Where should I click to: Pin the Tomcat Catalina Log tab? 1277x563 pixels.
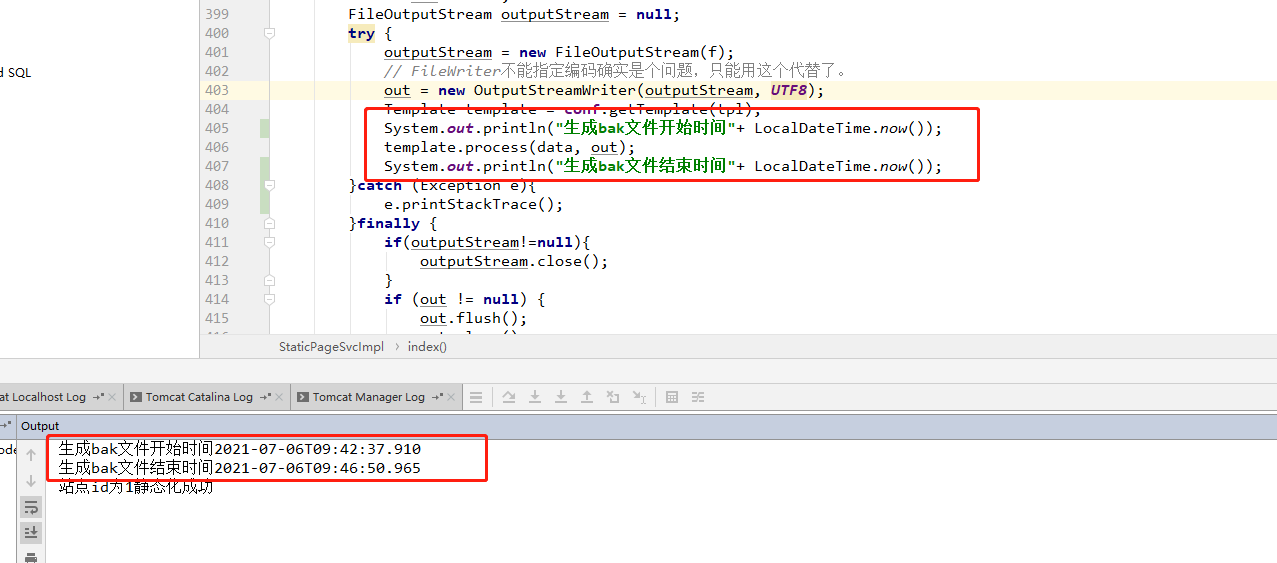pyautogui.click(x=265, y=397)
